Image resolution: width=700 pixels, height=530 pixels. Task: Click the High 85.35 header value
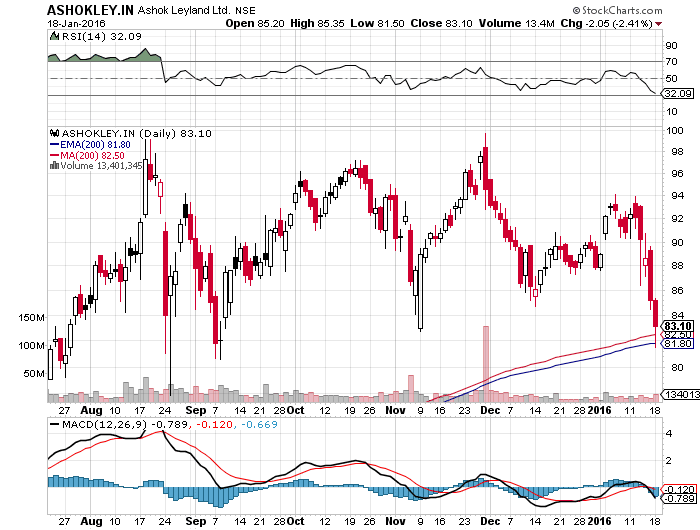click(317, 23)
